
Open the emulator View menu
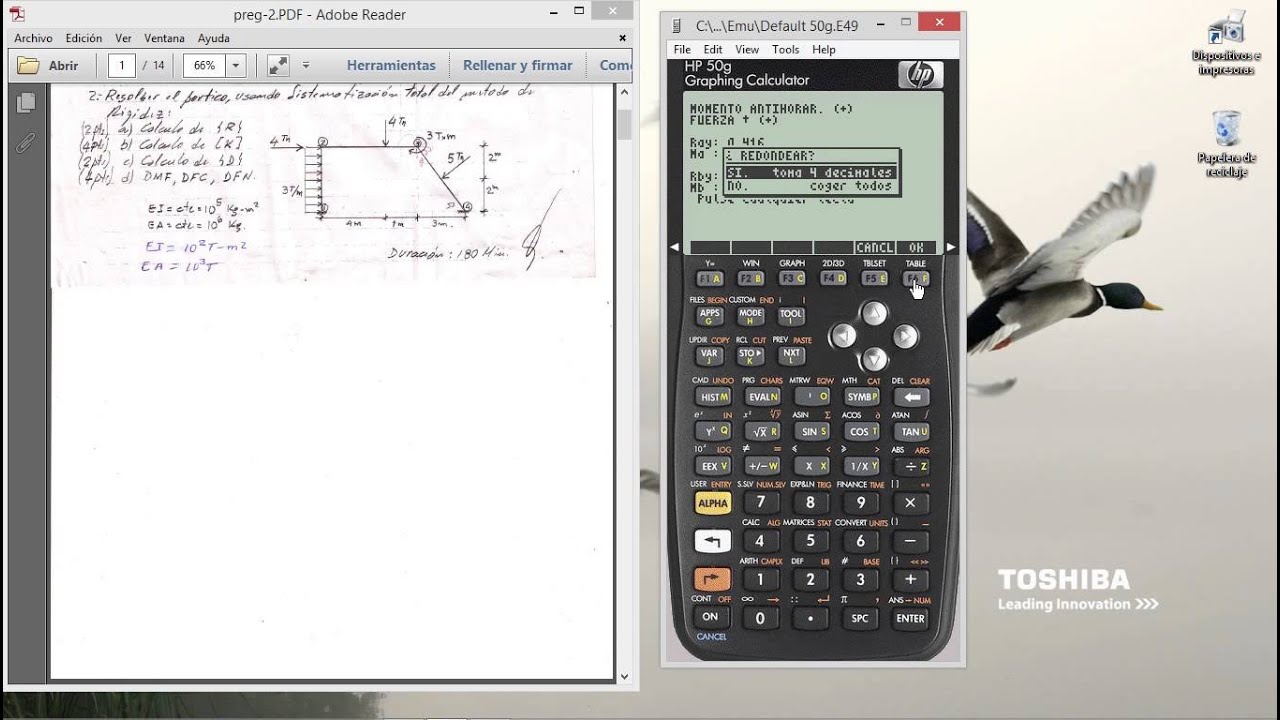coord(747,49)
